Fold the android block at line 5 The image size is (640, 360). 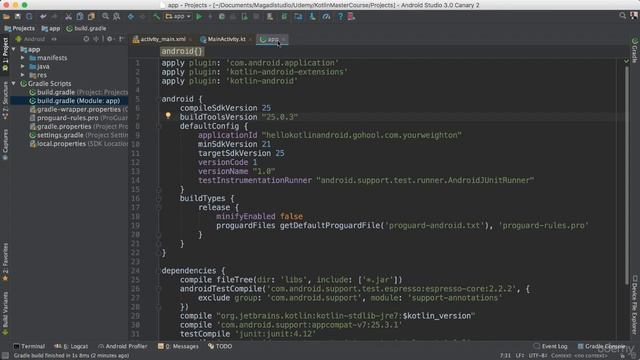[158, 99]
